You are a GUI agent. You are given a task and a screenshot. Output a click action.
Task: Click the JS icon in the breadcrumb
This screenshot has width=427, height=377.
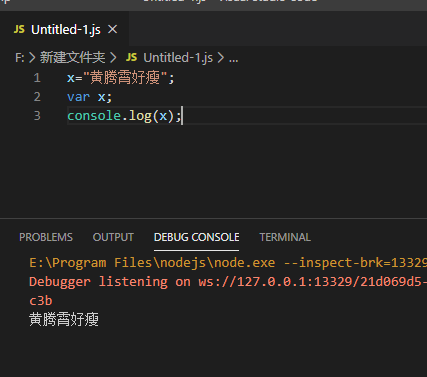pos(131,58)
